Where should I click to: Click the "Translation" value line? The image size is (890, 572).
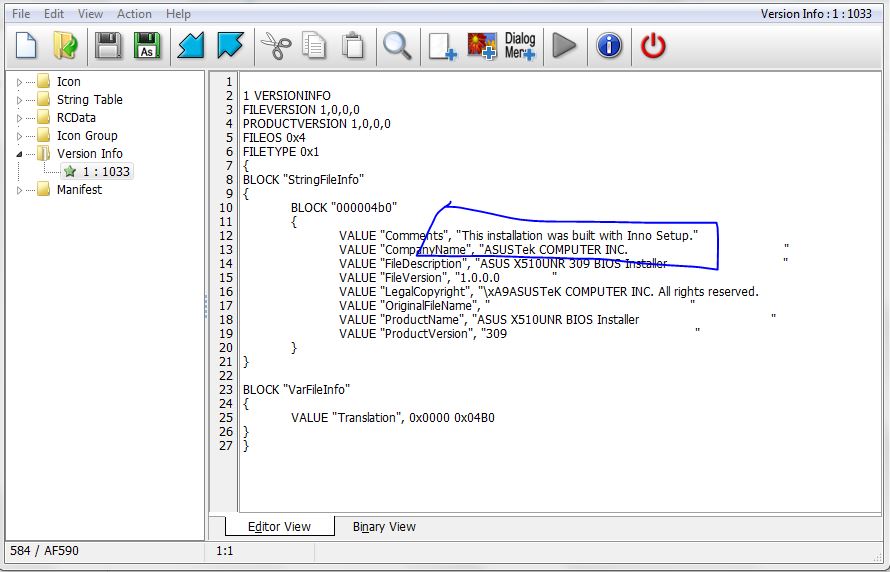[393, 418]
